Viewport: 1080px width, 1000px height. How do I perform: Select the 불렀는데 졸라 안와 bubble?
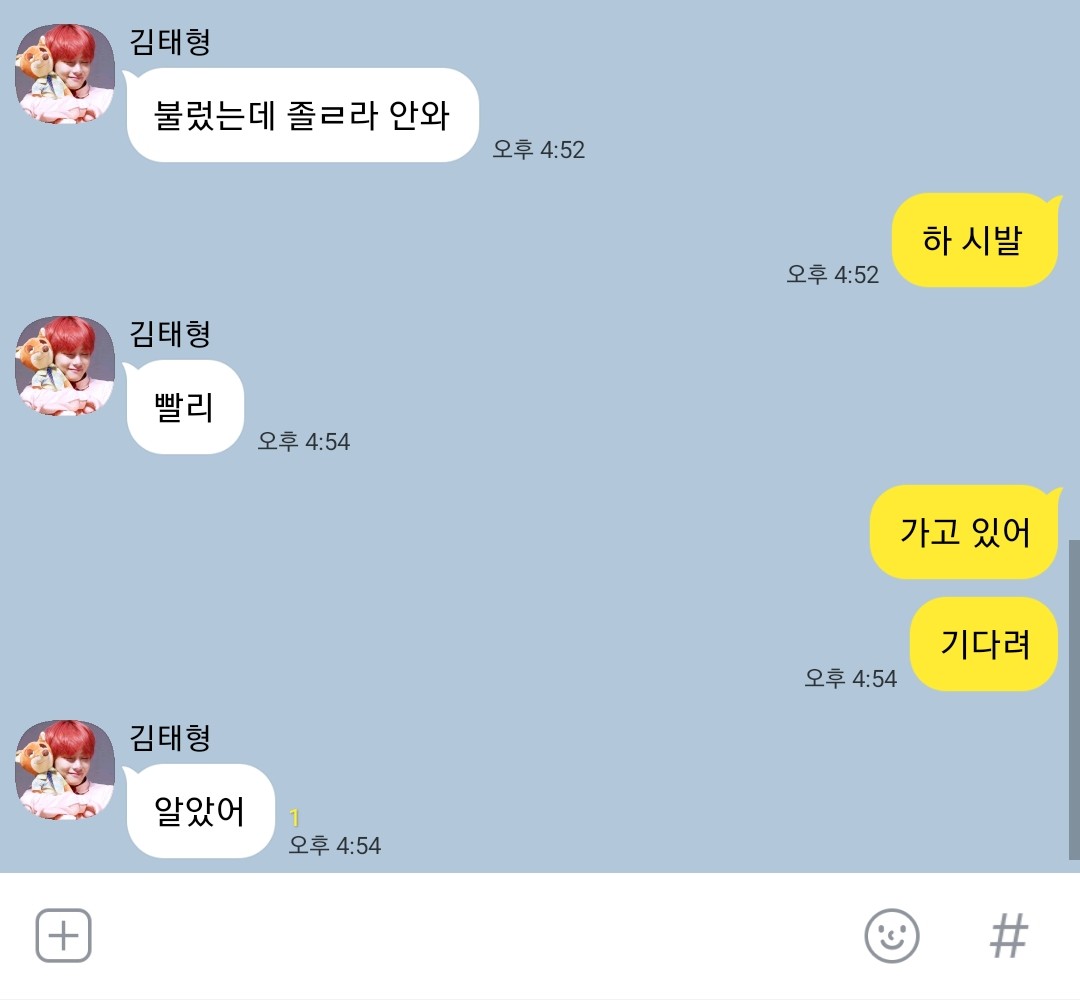[x=302, y=115]
